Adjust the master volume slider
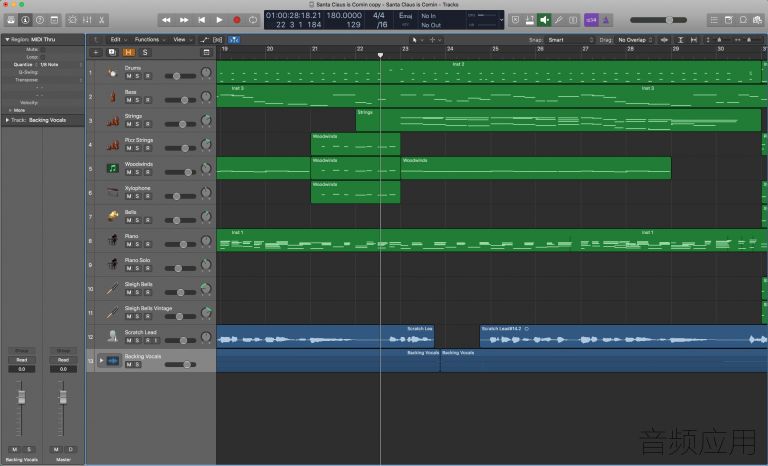The height and width of the screenshot is (466, 768). click(x=658, y=20)
